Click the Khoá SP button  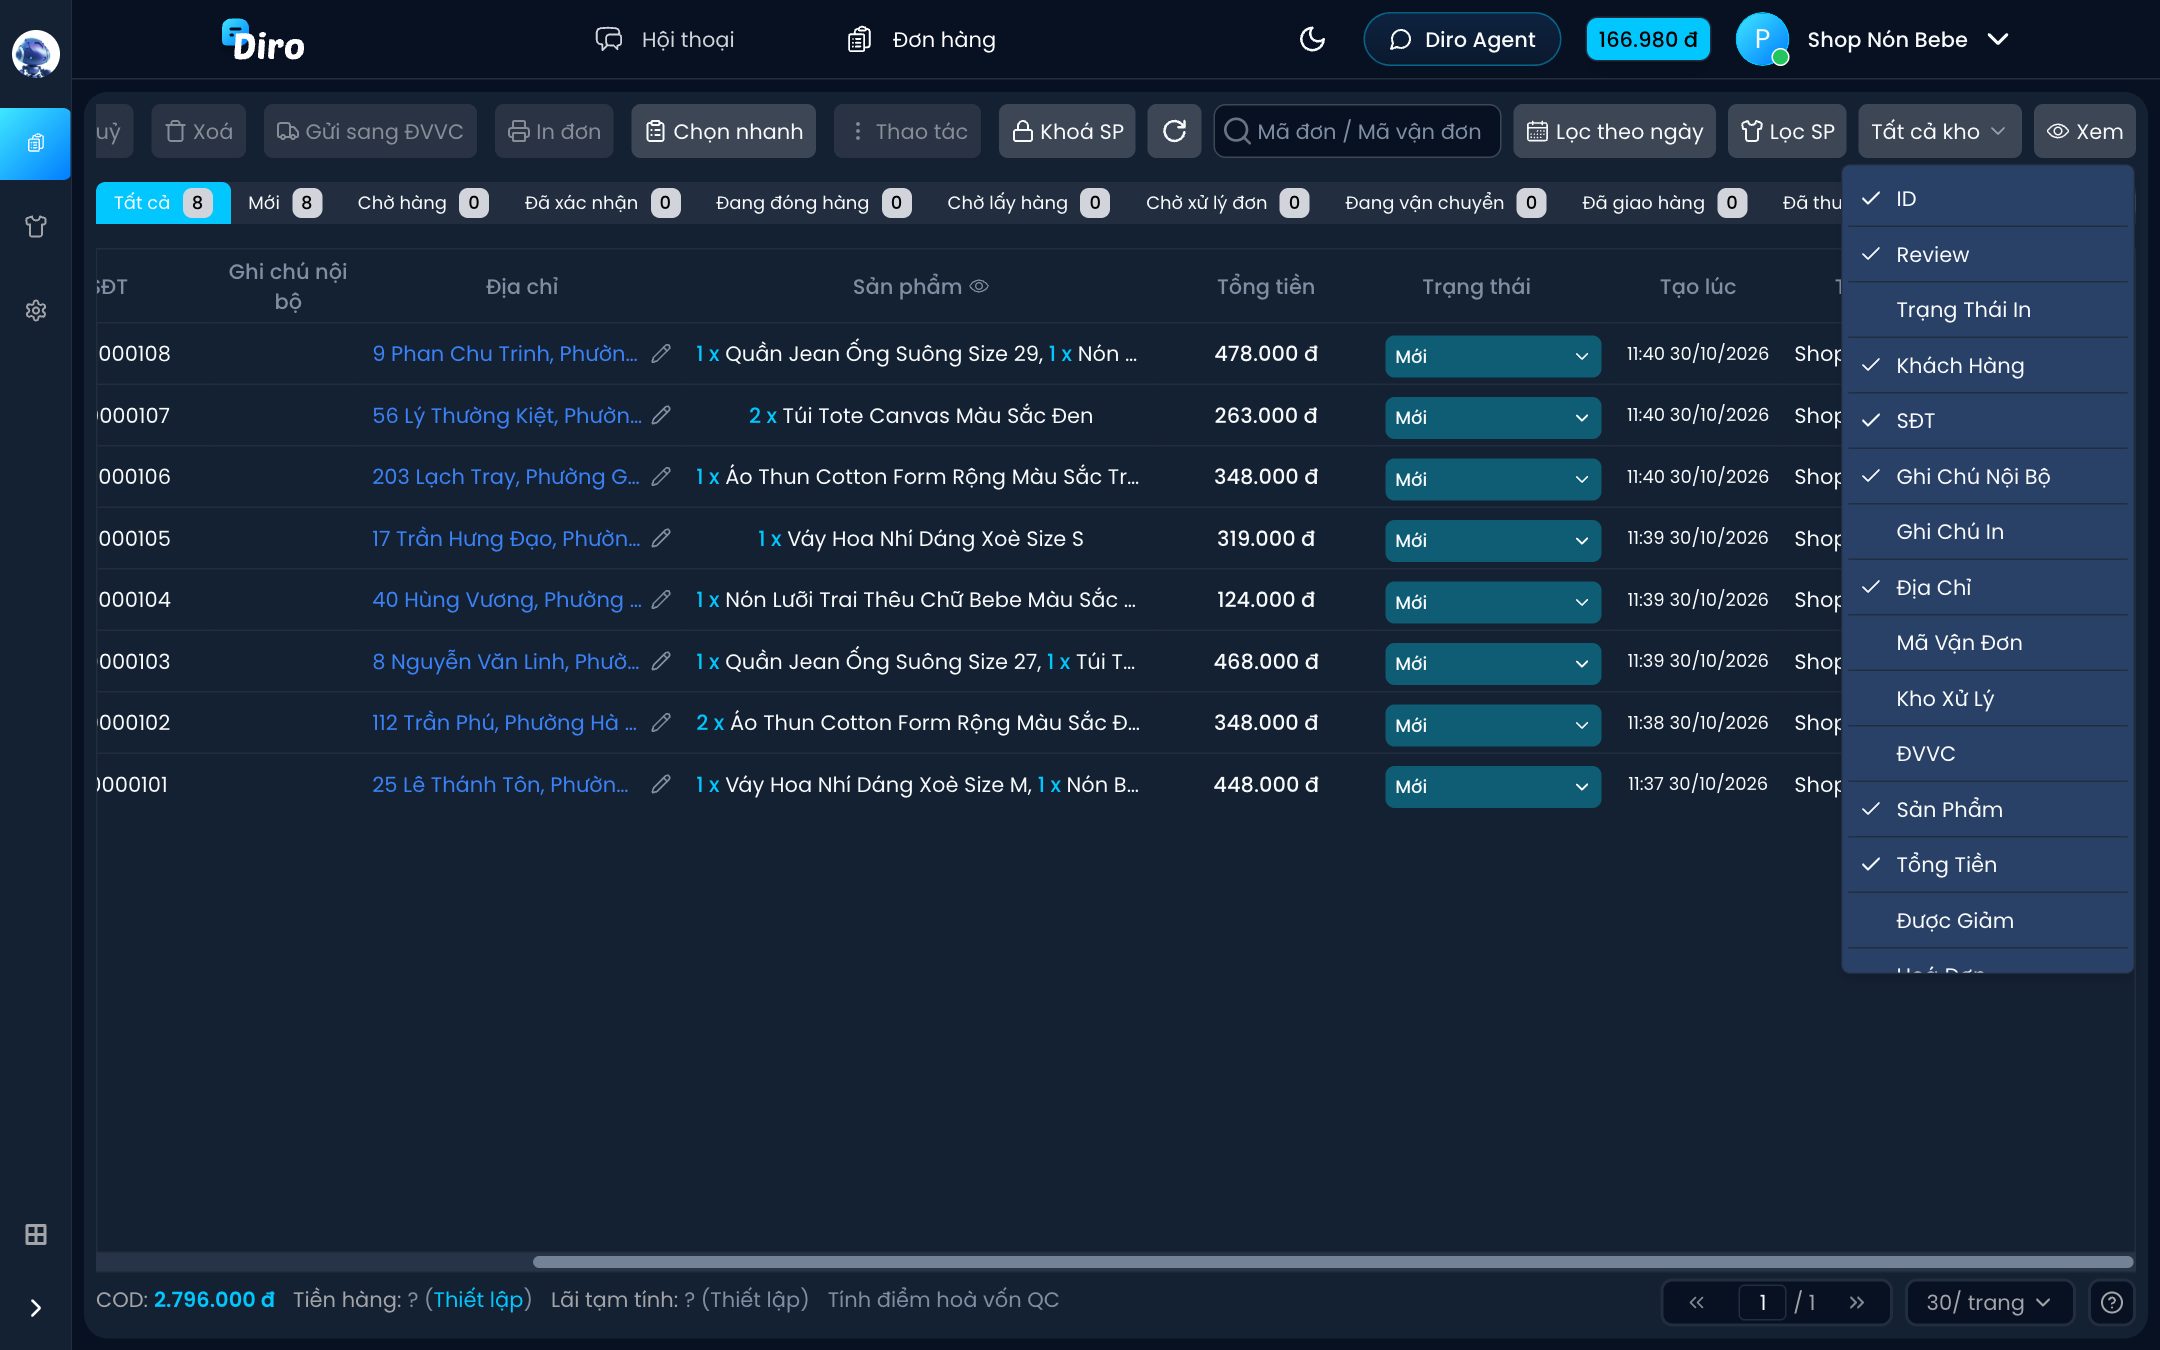tap(1067, 131)
